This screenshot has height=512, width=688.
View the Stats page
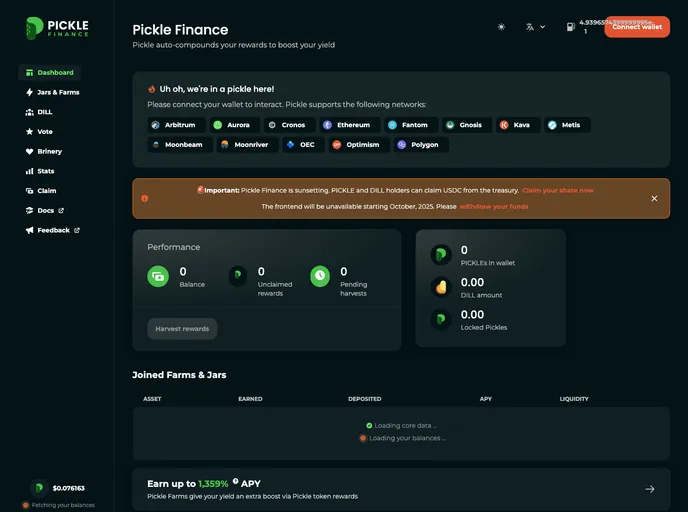(x=40, y=171)
